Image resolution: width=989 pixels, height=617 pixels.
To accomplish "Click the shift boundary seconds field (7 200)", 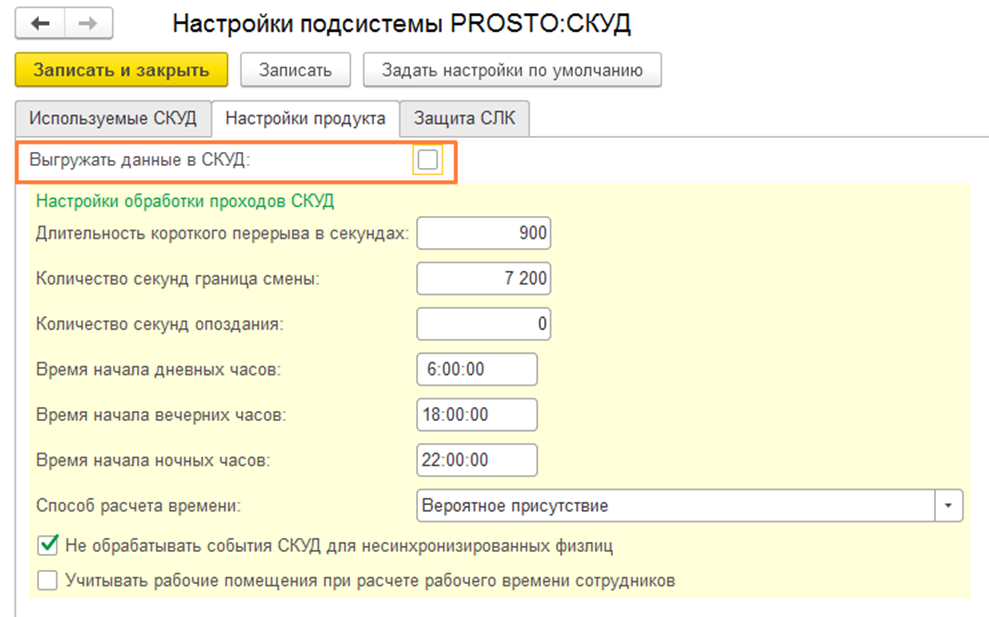I will click(x=484, y=279).
